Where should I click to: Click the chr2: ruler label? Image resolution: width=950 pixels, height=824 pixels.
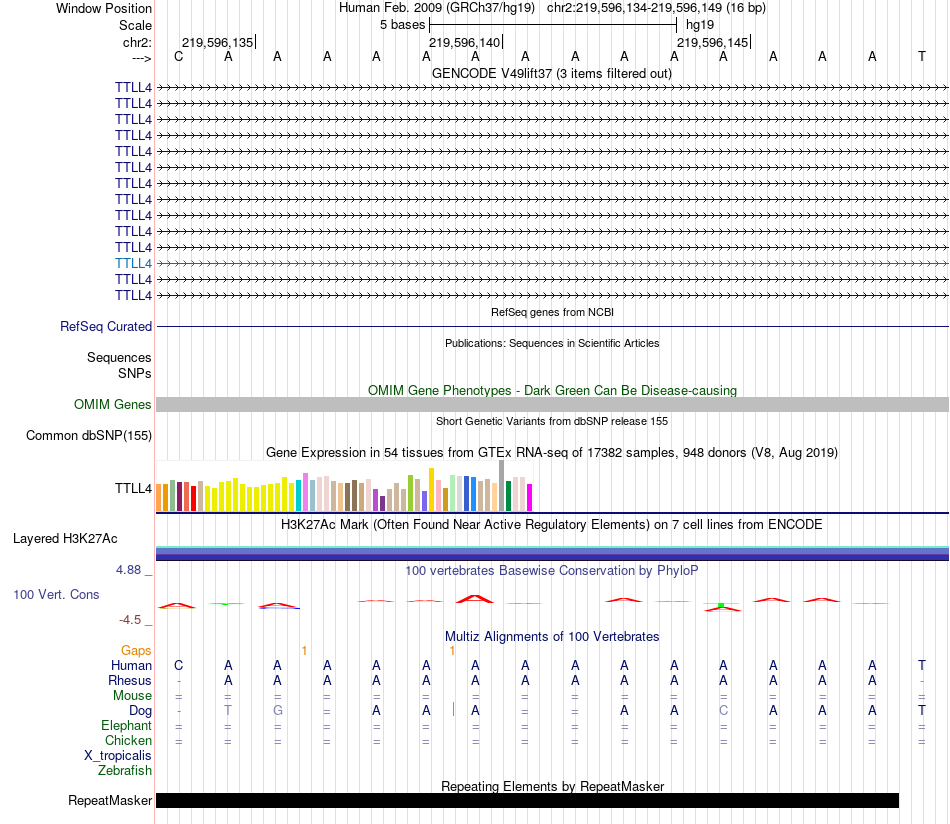coord(137,42)
